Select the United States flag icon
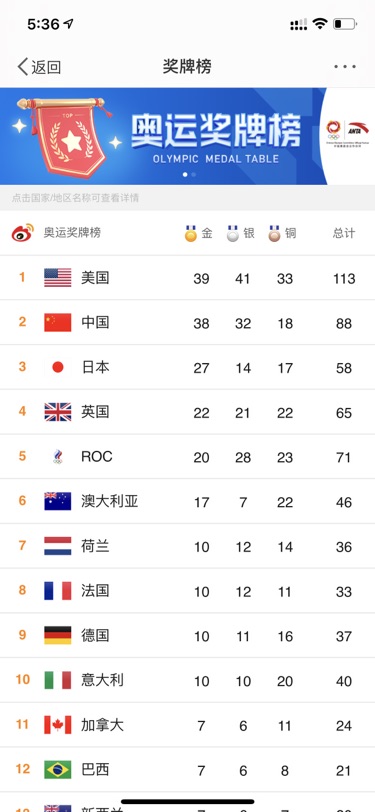 click(57, 278)
